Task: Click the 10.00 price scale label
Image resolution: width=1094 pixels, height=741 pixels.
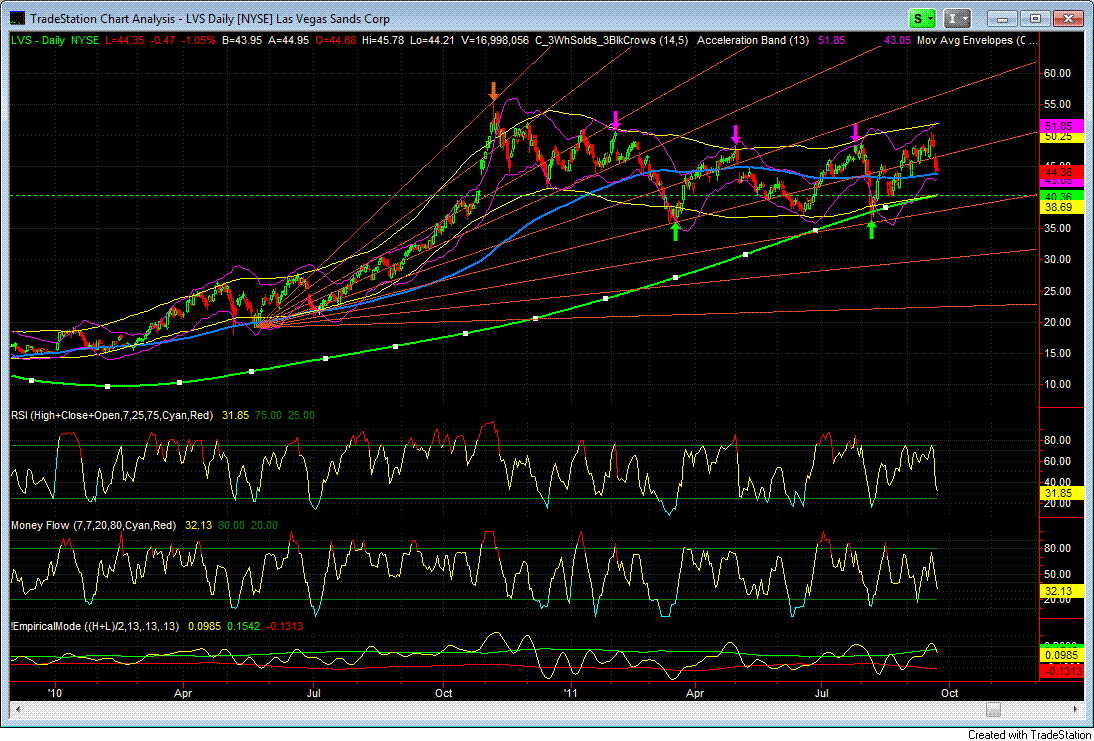Action: pos(1058,384)
